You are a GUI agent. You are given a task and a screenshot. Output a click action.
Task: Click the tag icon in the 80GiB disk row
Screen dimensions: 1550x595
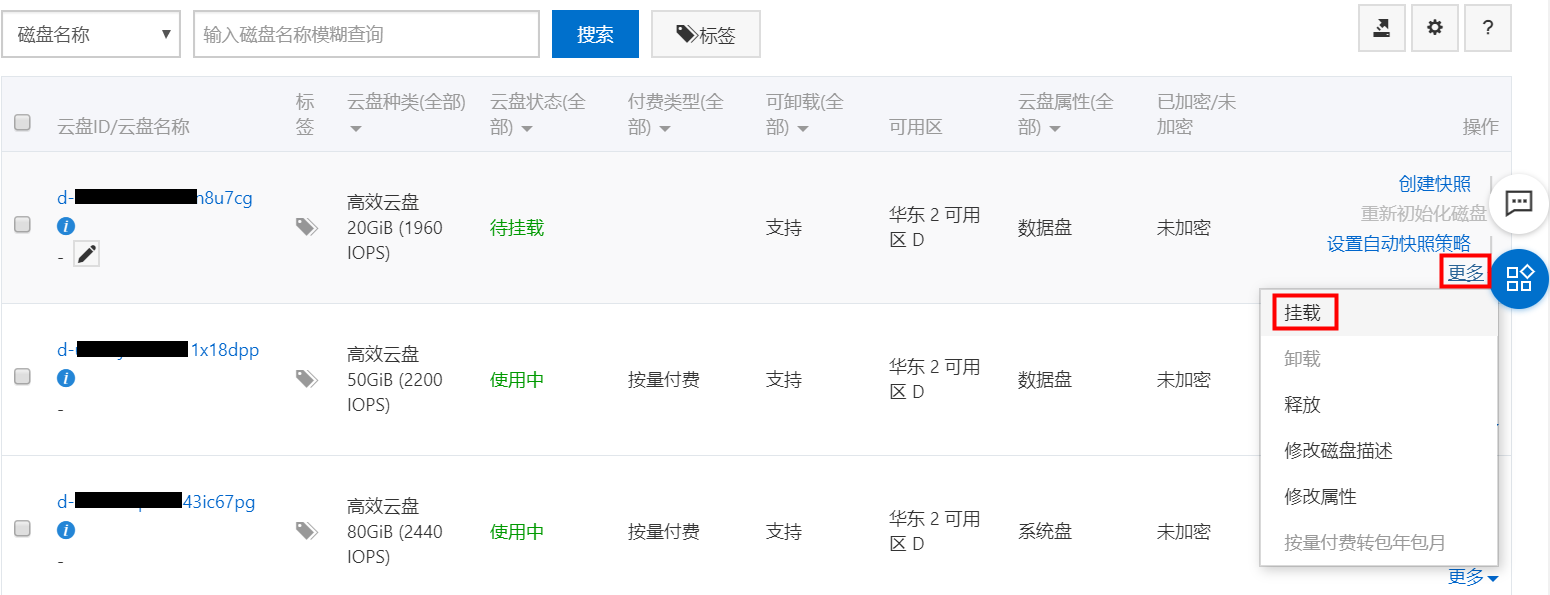pyautogui.click(x=306, y=531)
